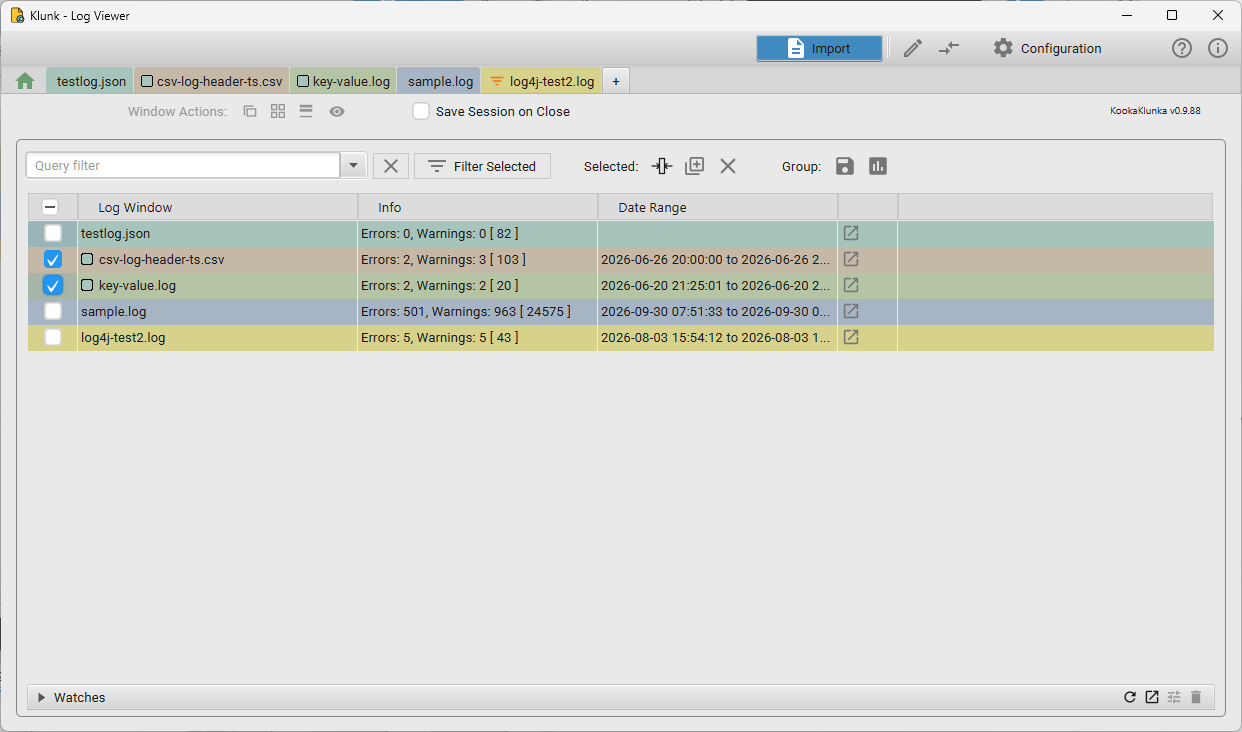Enable Save Session on Close checkbox

422,111
